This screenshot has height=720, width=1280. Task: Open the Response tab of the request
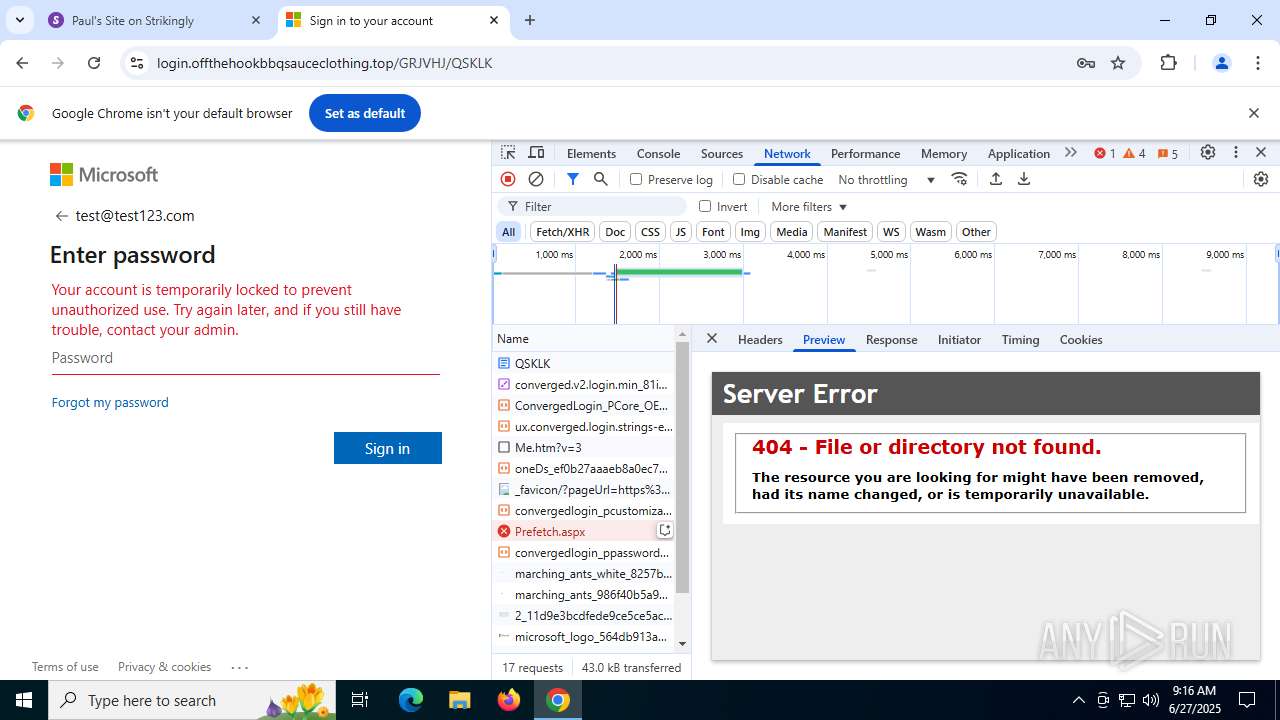pos(891,340)
